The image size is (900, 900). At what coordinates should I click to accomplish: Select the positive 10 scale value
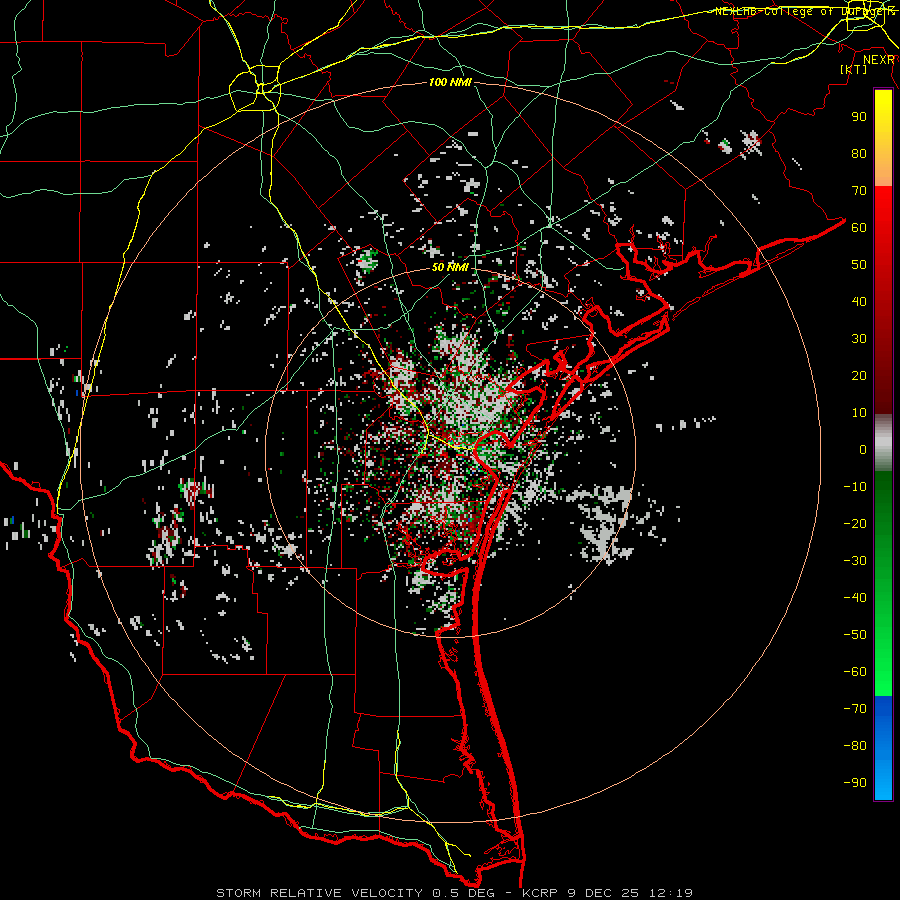[859, 413]
